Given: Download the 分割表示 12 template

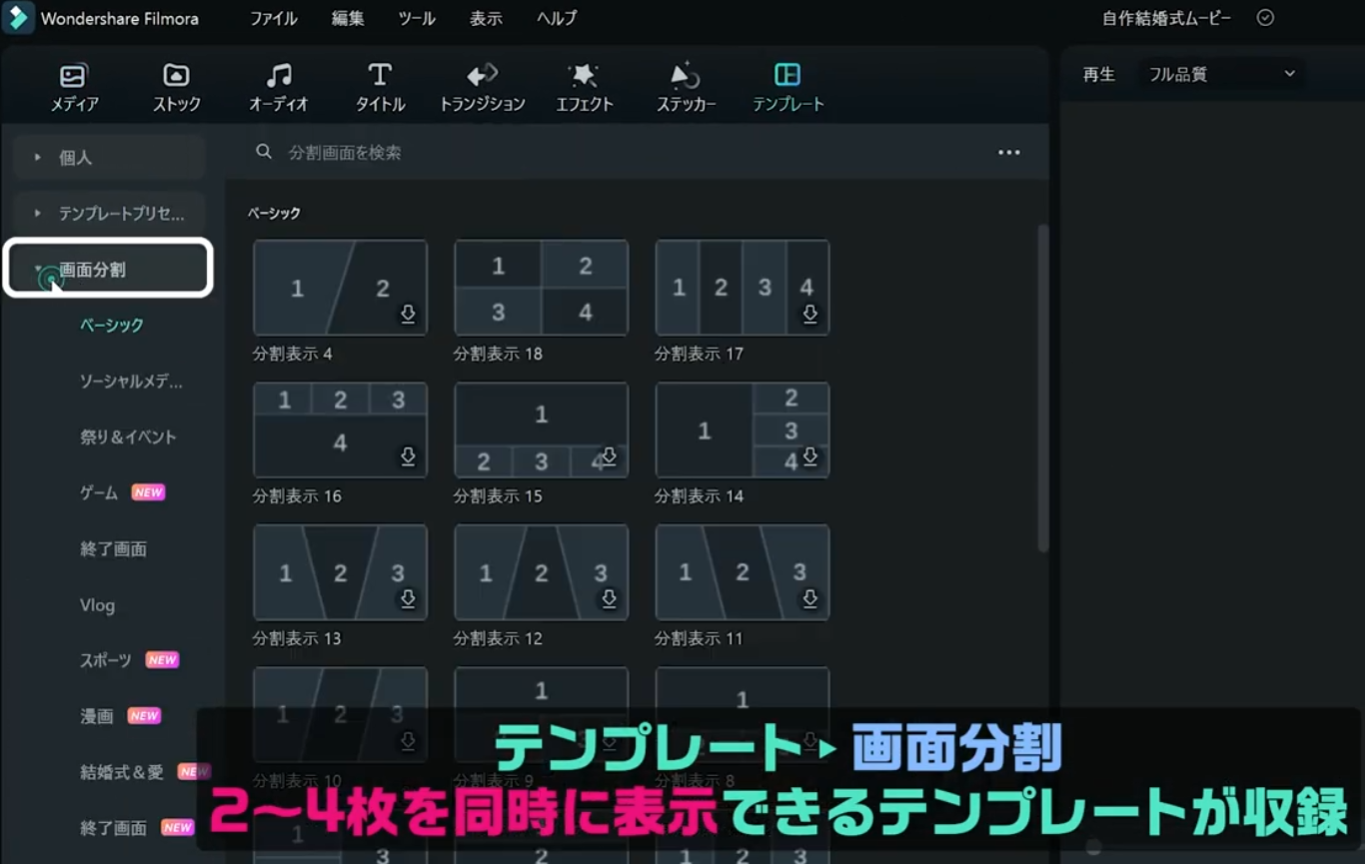Looking at the screenshot, I should 608,598.
